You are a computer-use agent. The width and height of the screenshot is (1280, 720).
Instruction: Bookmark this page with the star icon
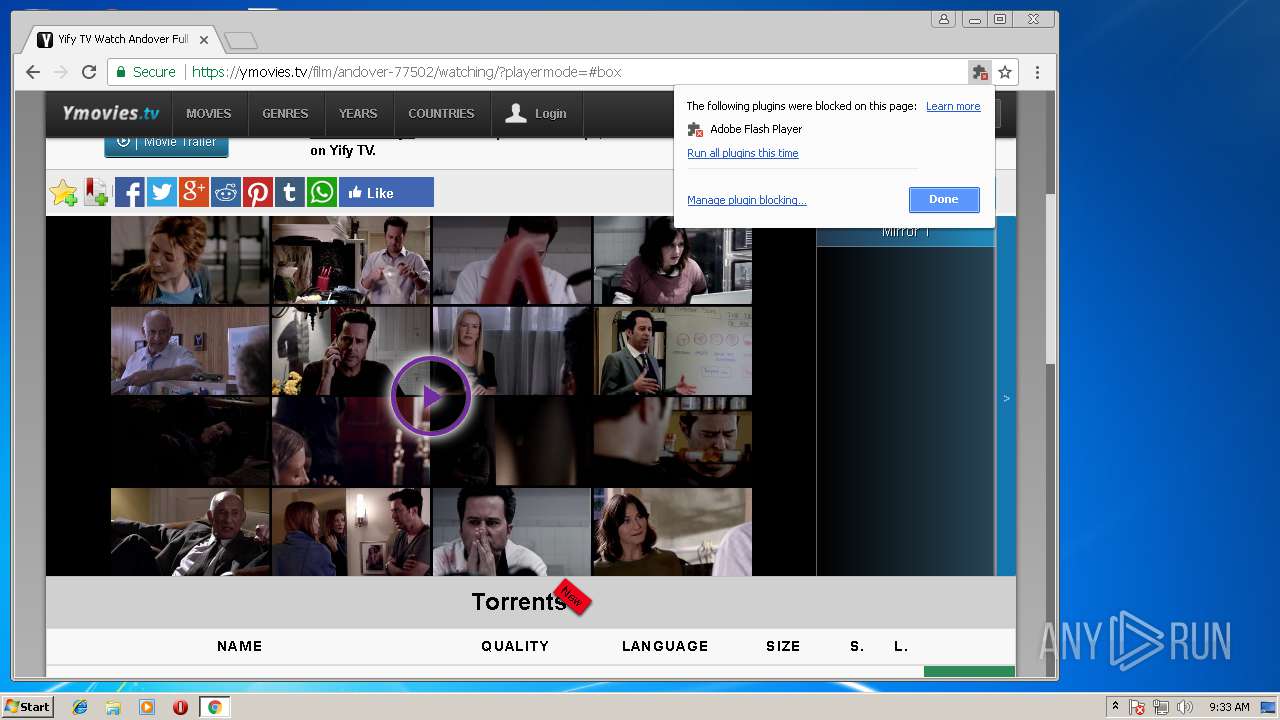click(x=1005, y=72)
